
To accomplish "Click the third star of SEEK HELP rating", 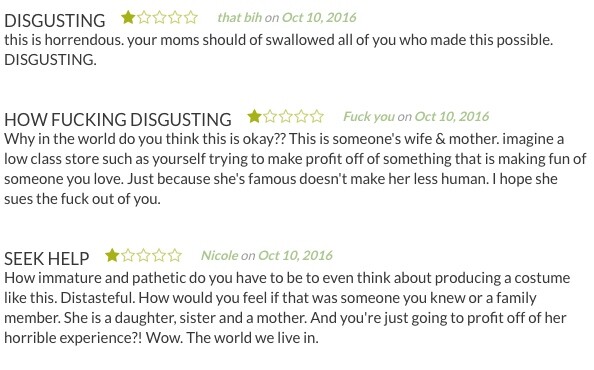I will [144, 256].
